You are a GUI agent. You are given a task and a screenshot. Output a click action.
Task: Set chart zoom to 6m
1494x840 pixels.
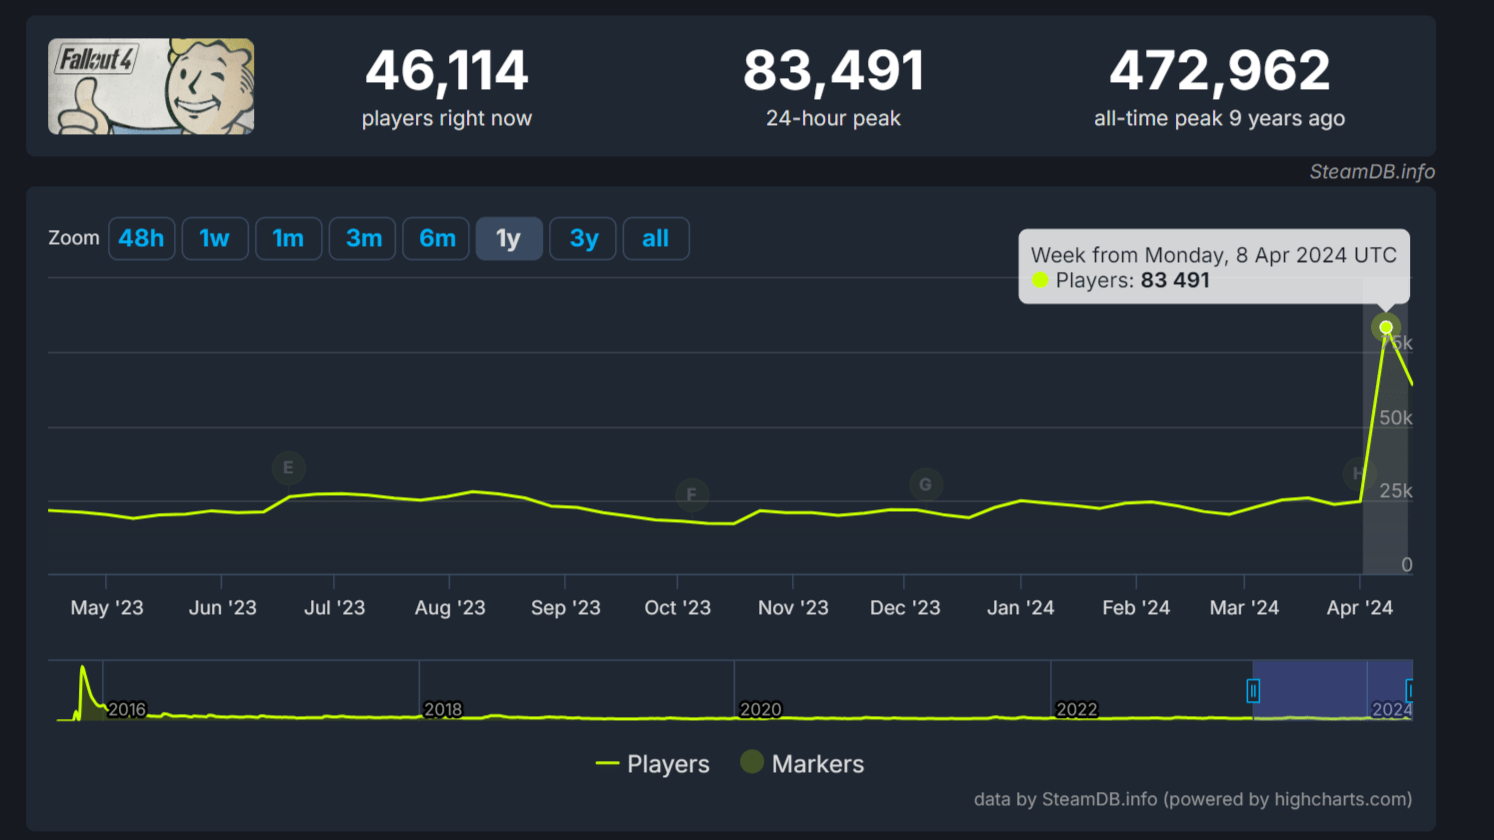tap(436, 239)
